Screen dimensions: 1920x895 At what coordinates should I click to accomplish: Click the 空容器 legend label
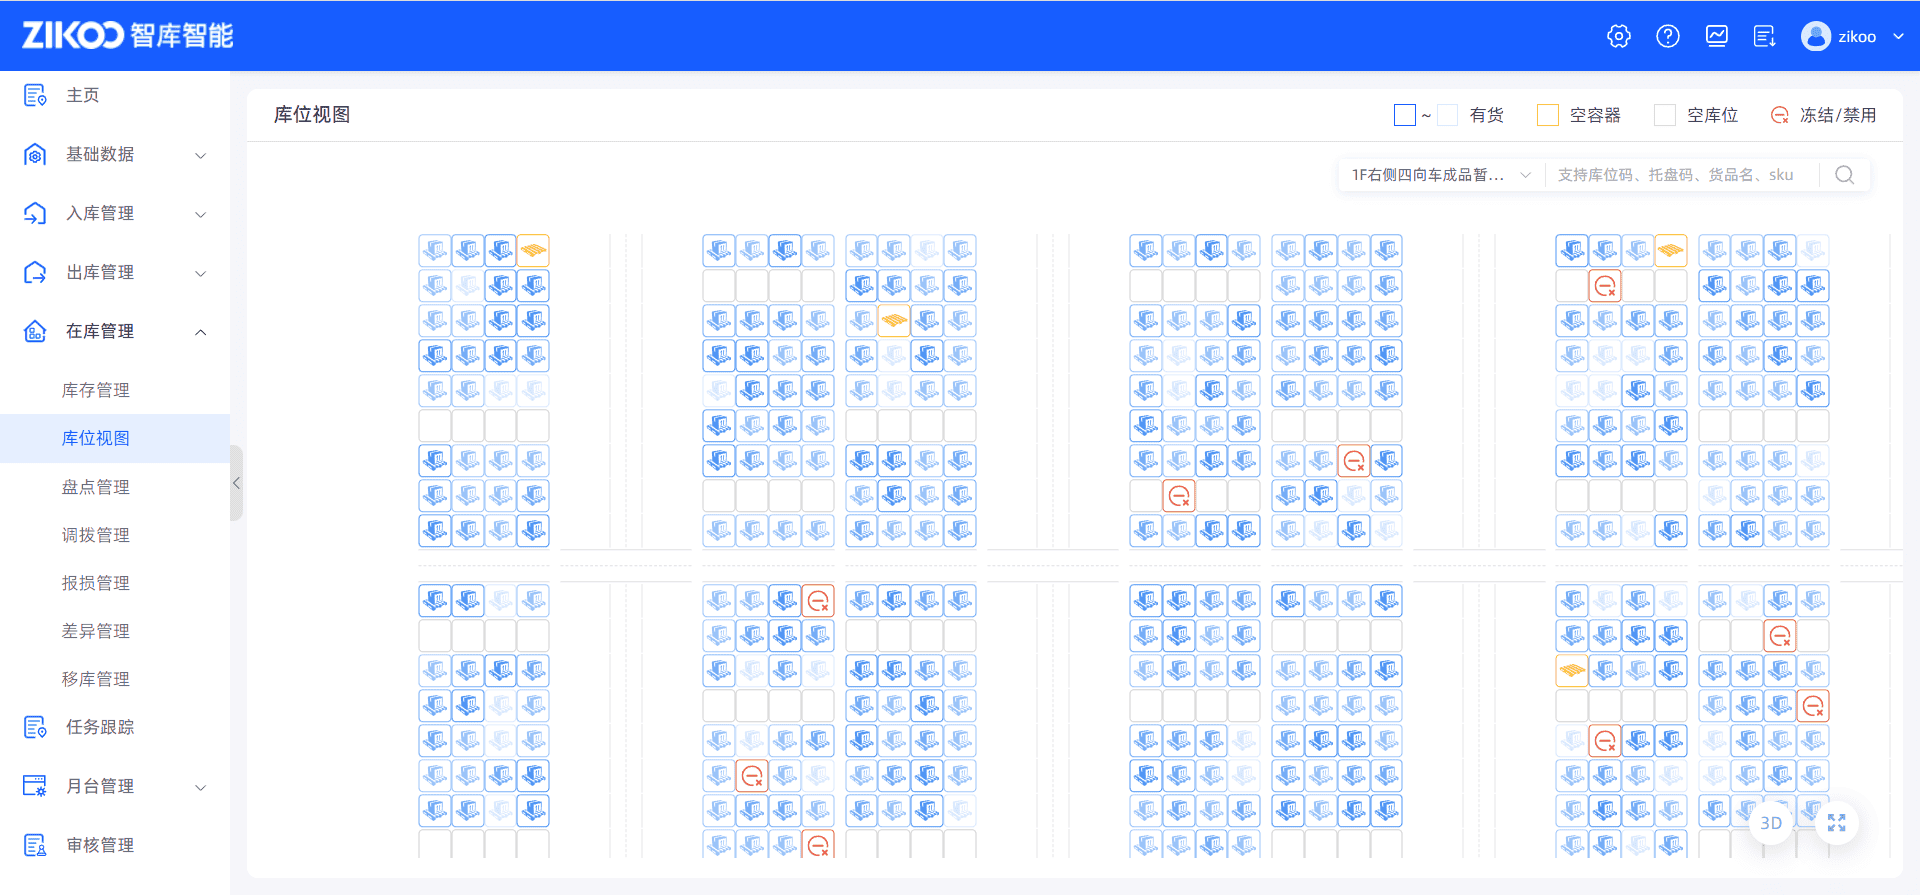coord(1595,115)
